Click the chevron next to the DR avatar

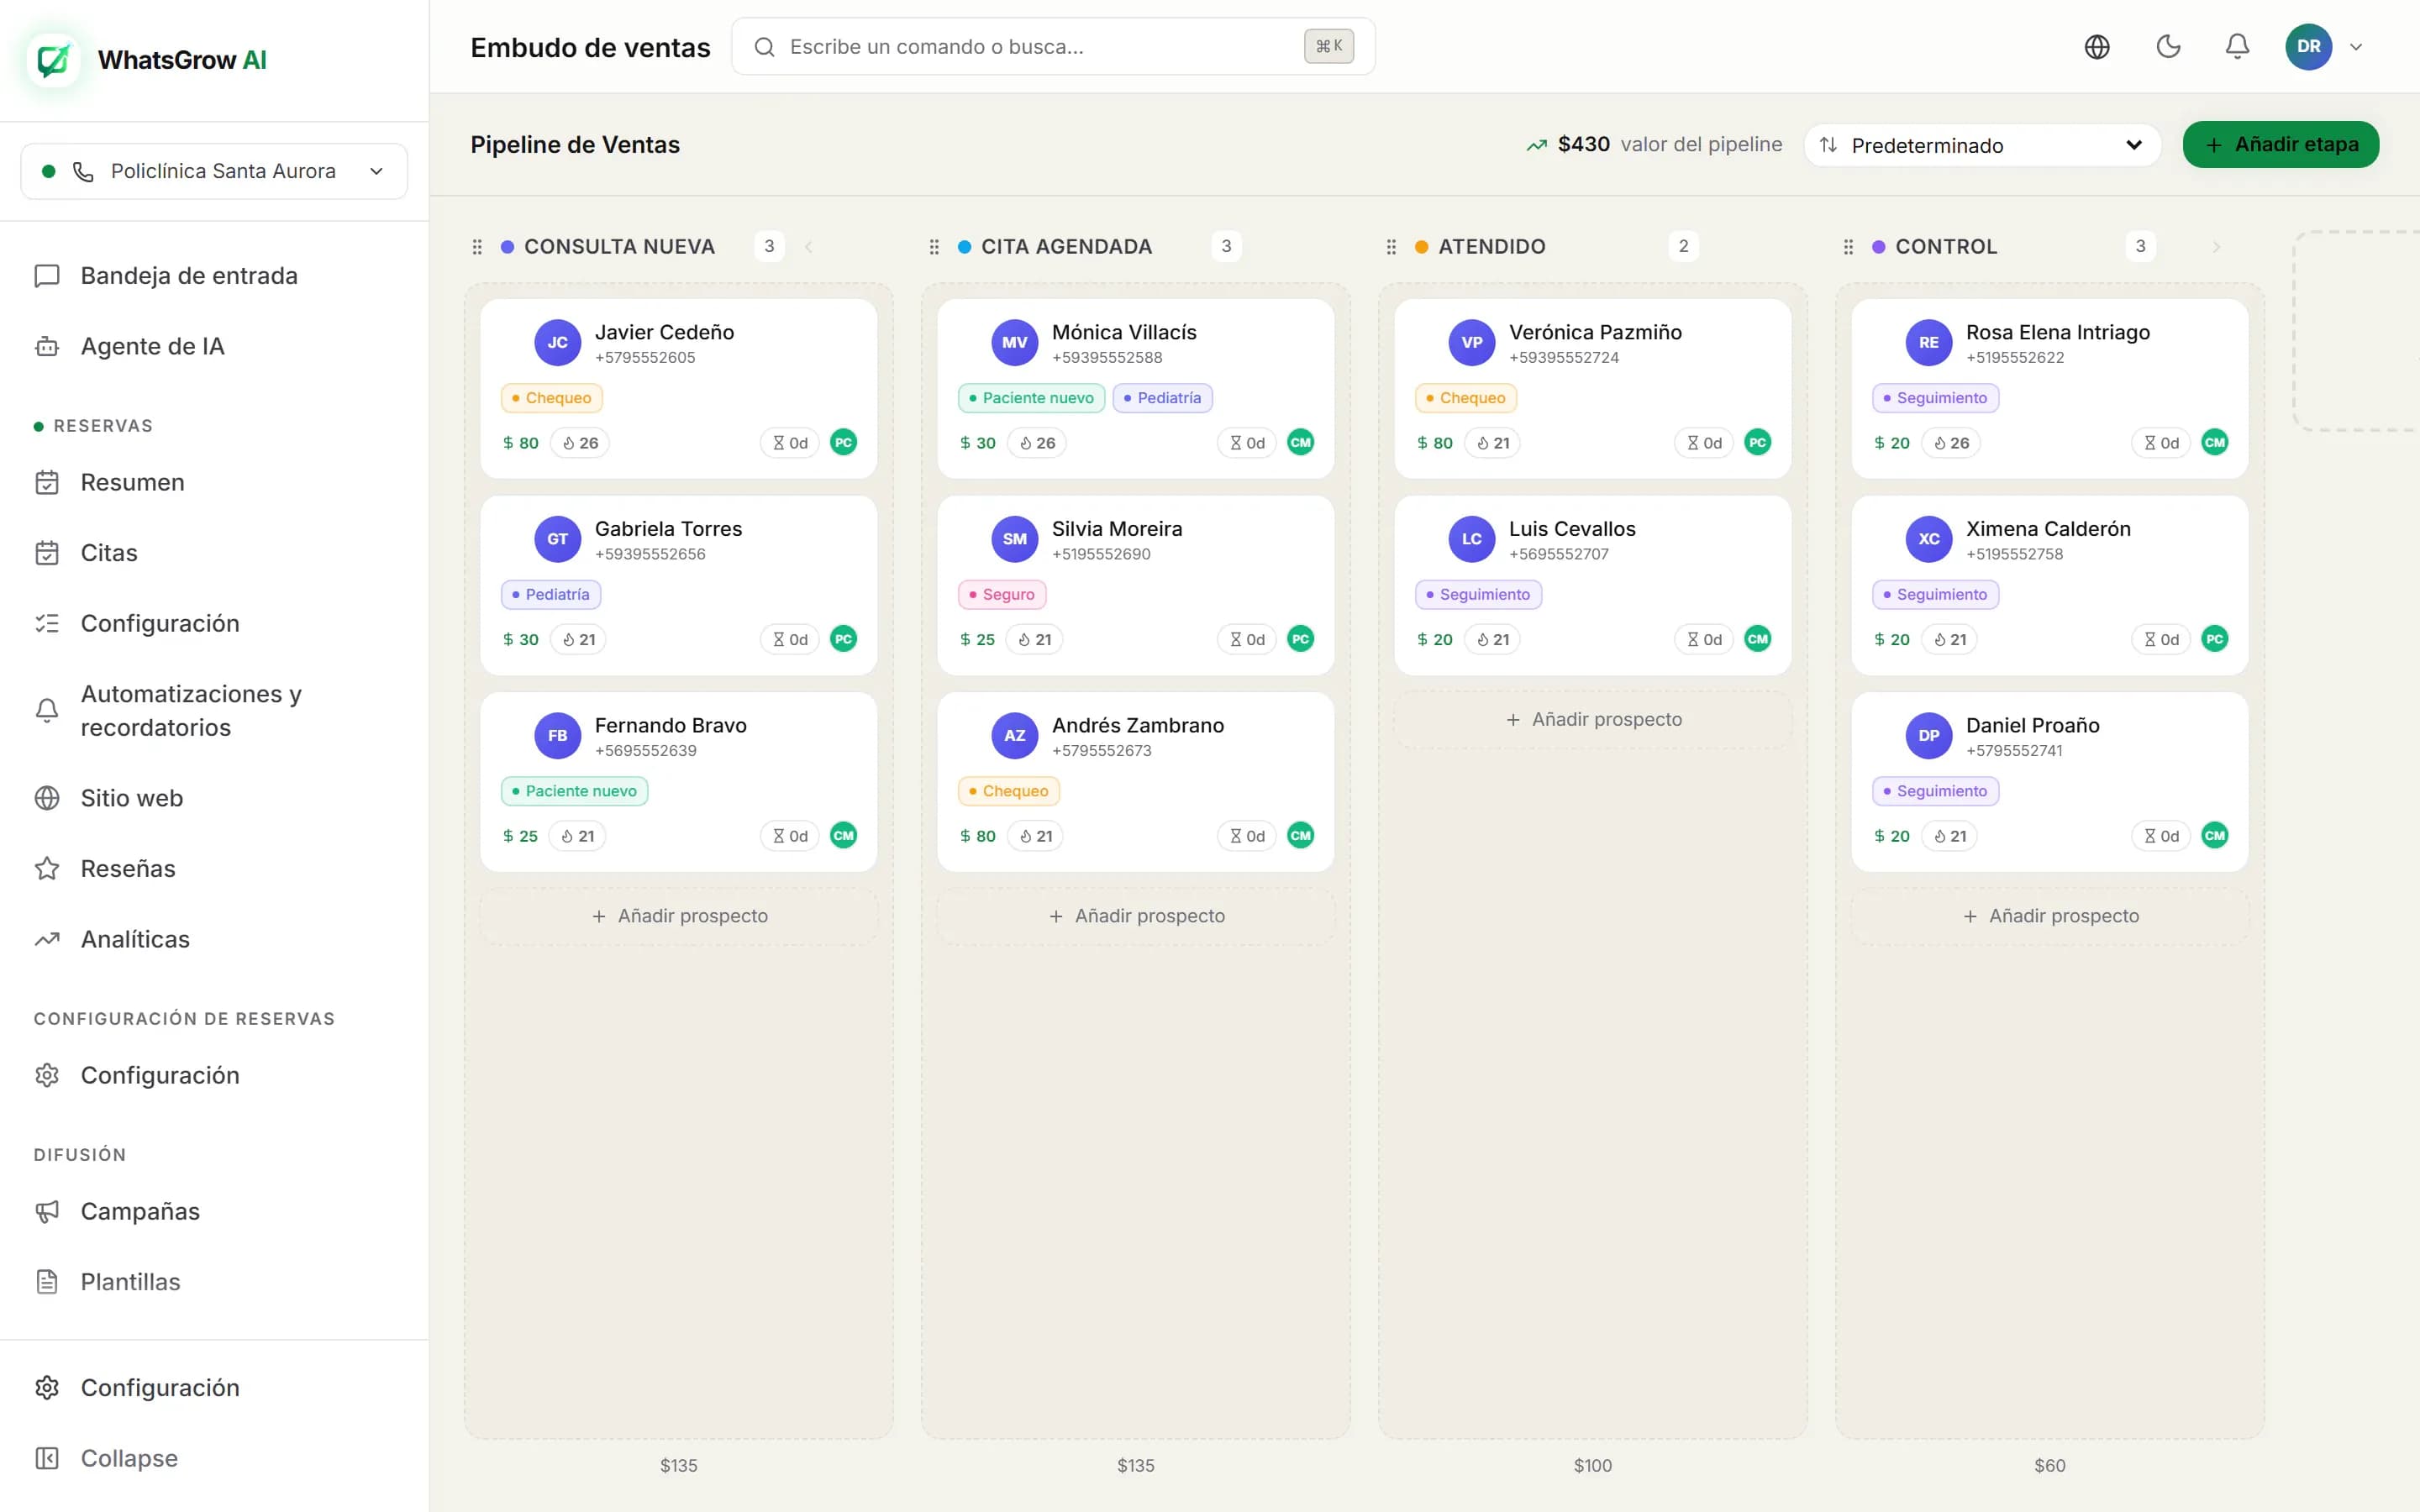[2355, 46]
